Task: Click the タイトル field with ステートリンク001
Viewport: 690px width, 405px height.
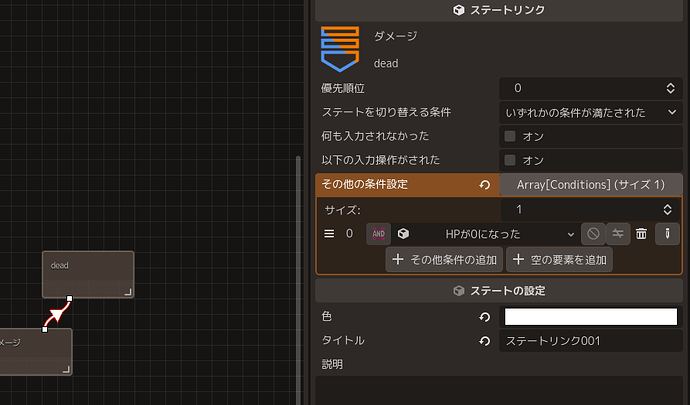Action: [591, 341]
